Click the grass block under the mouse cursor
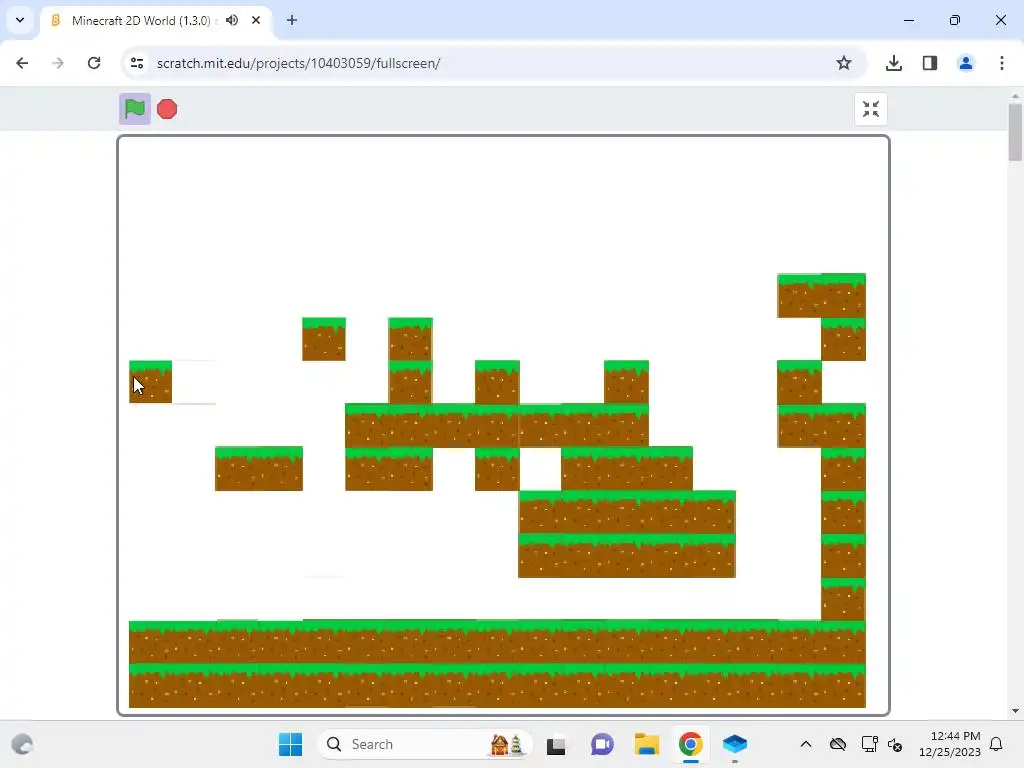 [150, 382]
